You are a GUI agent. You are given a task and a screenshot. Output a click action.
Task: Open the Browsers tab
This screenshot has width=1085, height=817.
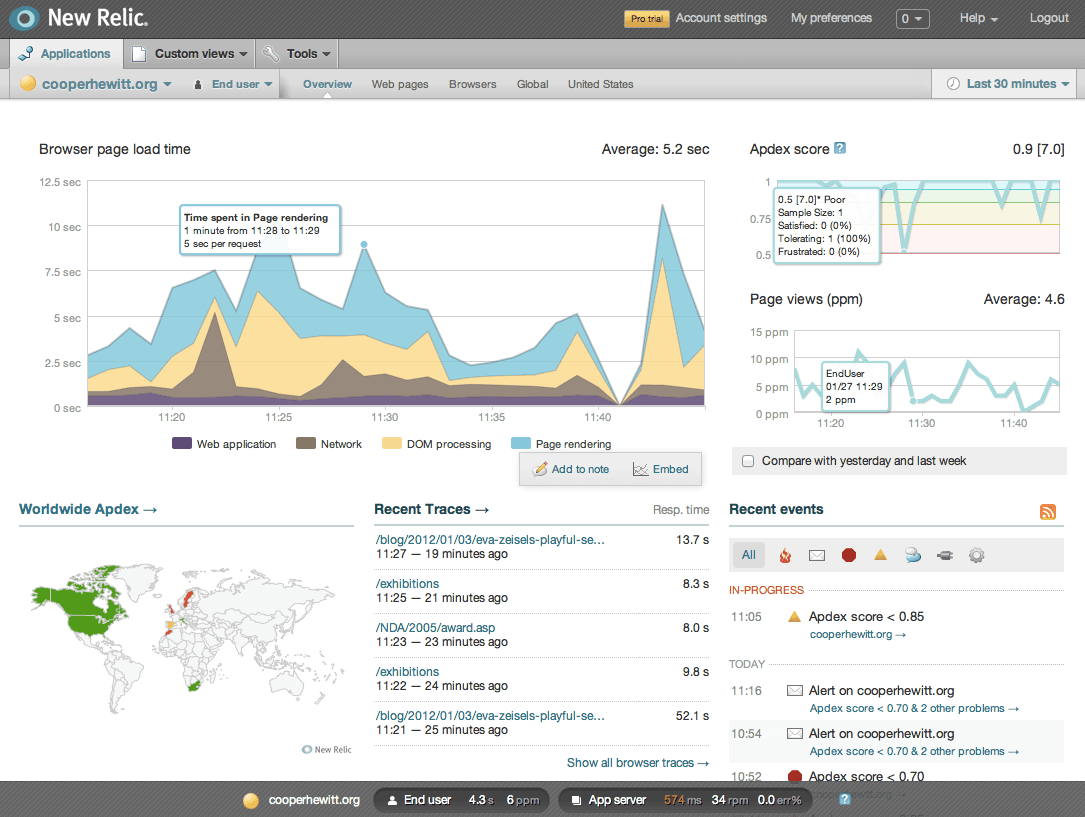click(473, 84)
